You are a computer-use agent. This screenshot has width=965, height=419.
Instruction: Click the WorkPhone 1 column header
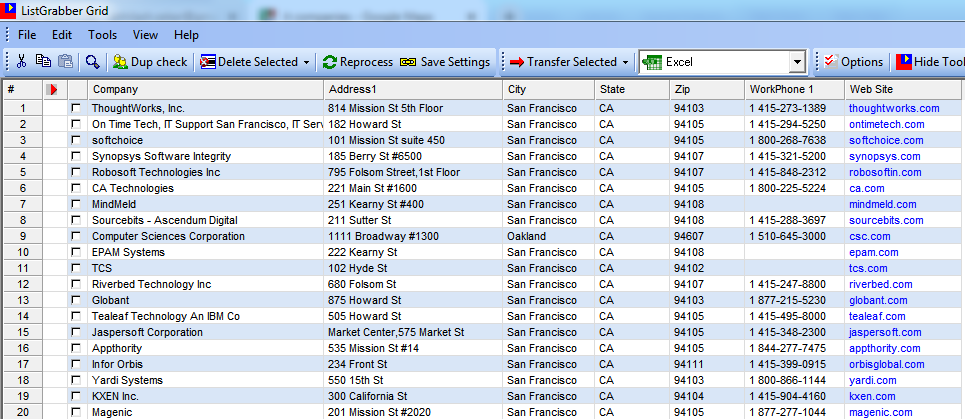point(795,90)
